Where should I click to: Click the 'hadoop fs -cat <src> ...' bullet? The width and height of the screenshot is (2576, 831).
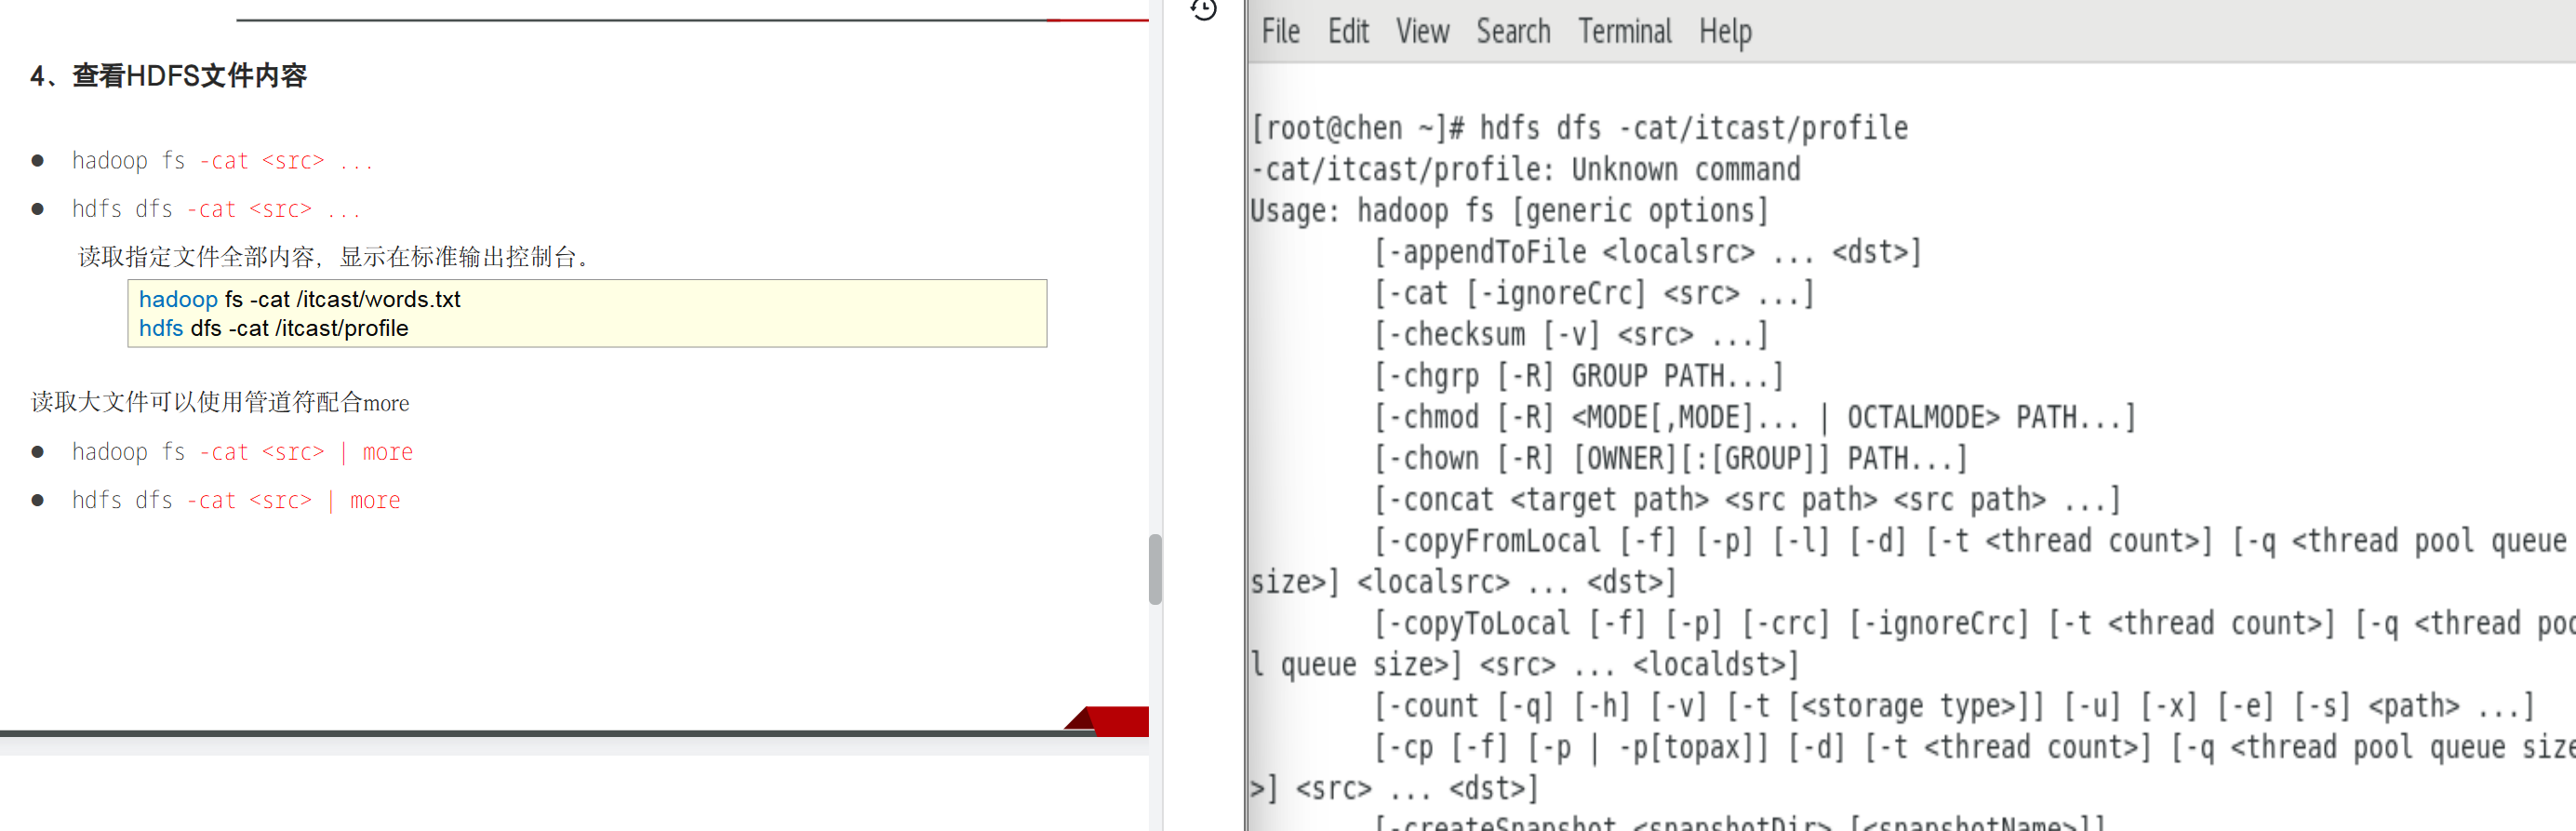tap(222, 161)
